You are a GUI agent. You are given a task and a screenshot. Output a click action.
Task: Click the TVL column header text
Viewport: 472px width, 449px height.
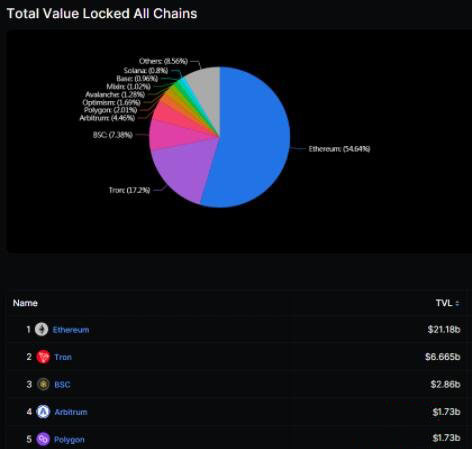pos(444,303)
